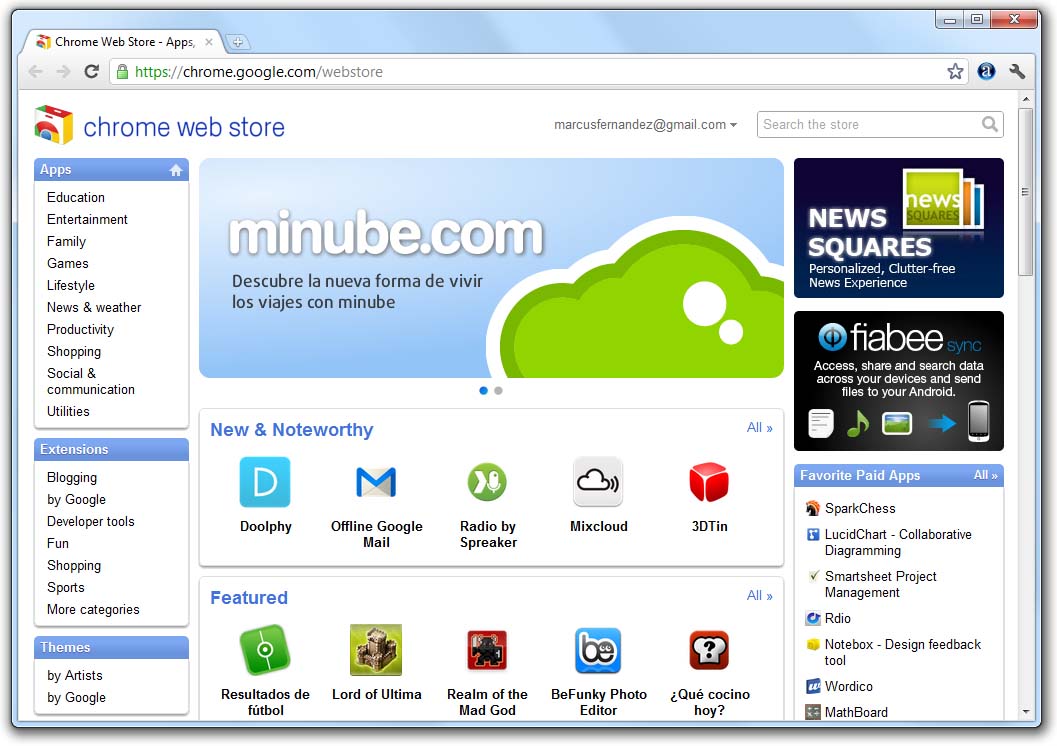View All Favorite Paid Apps
1057x746 pixels.
click(985, 475)
